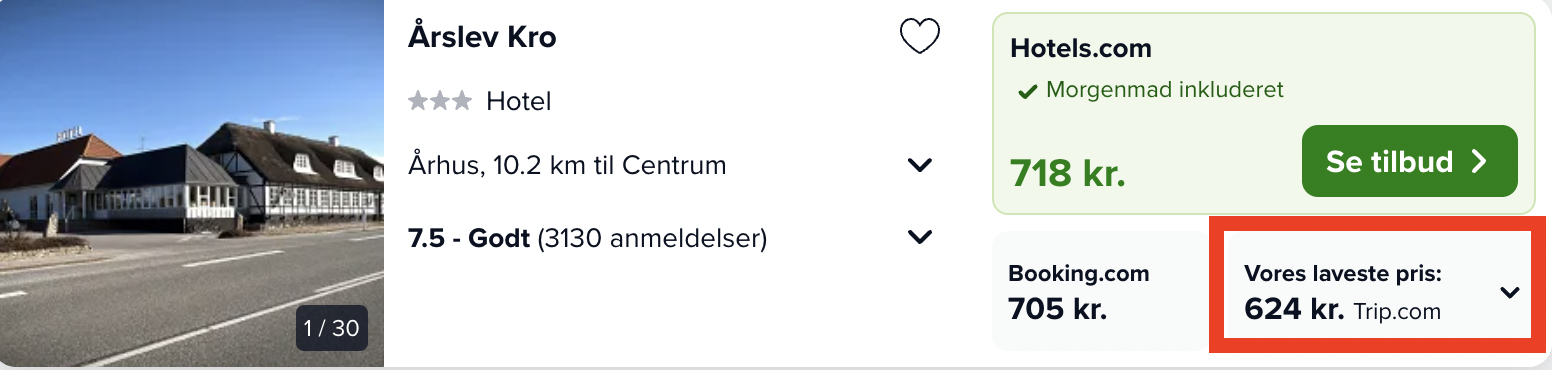Click the Hotel type label
Viewport: 1552px width, 370px height.
(519, 101)
